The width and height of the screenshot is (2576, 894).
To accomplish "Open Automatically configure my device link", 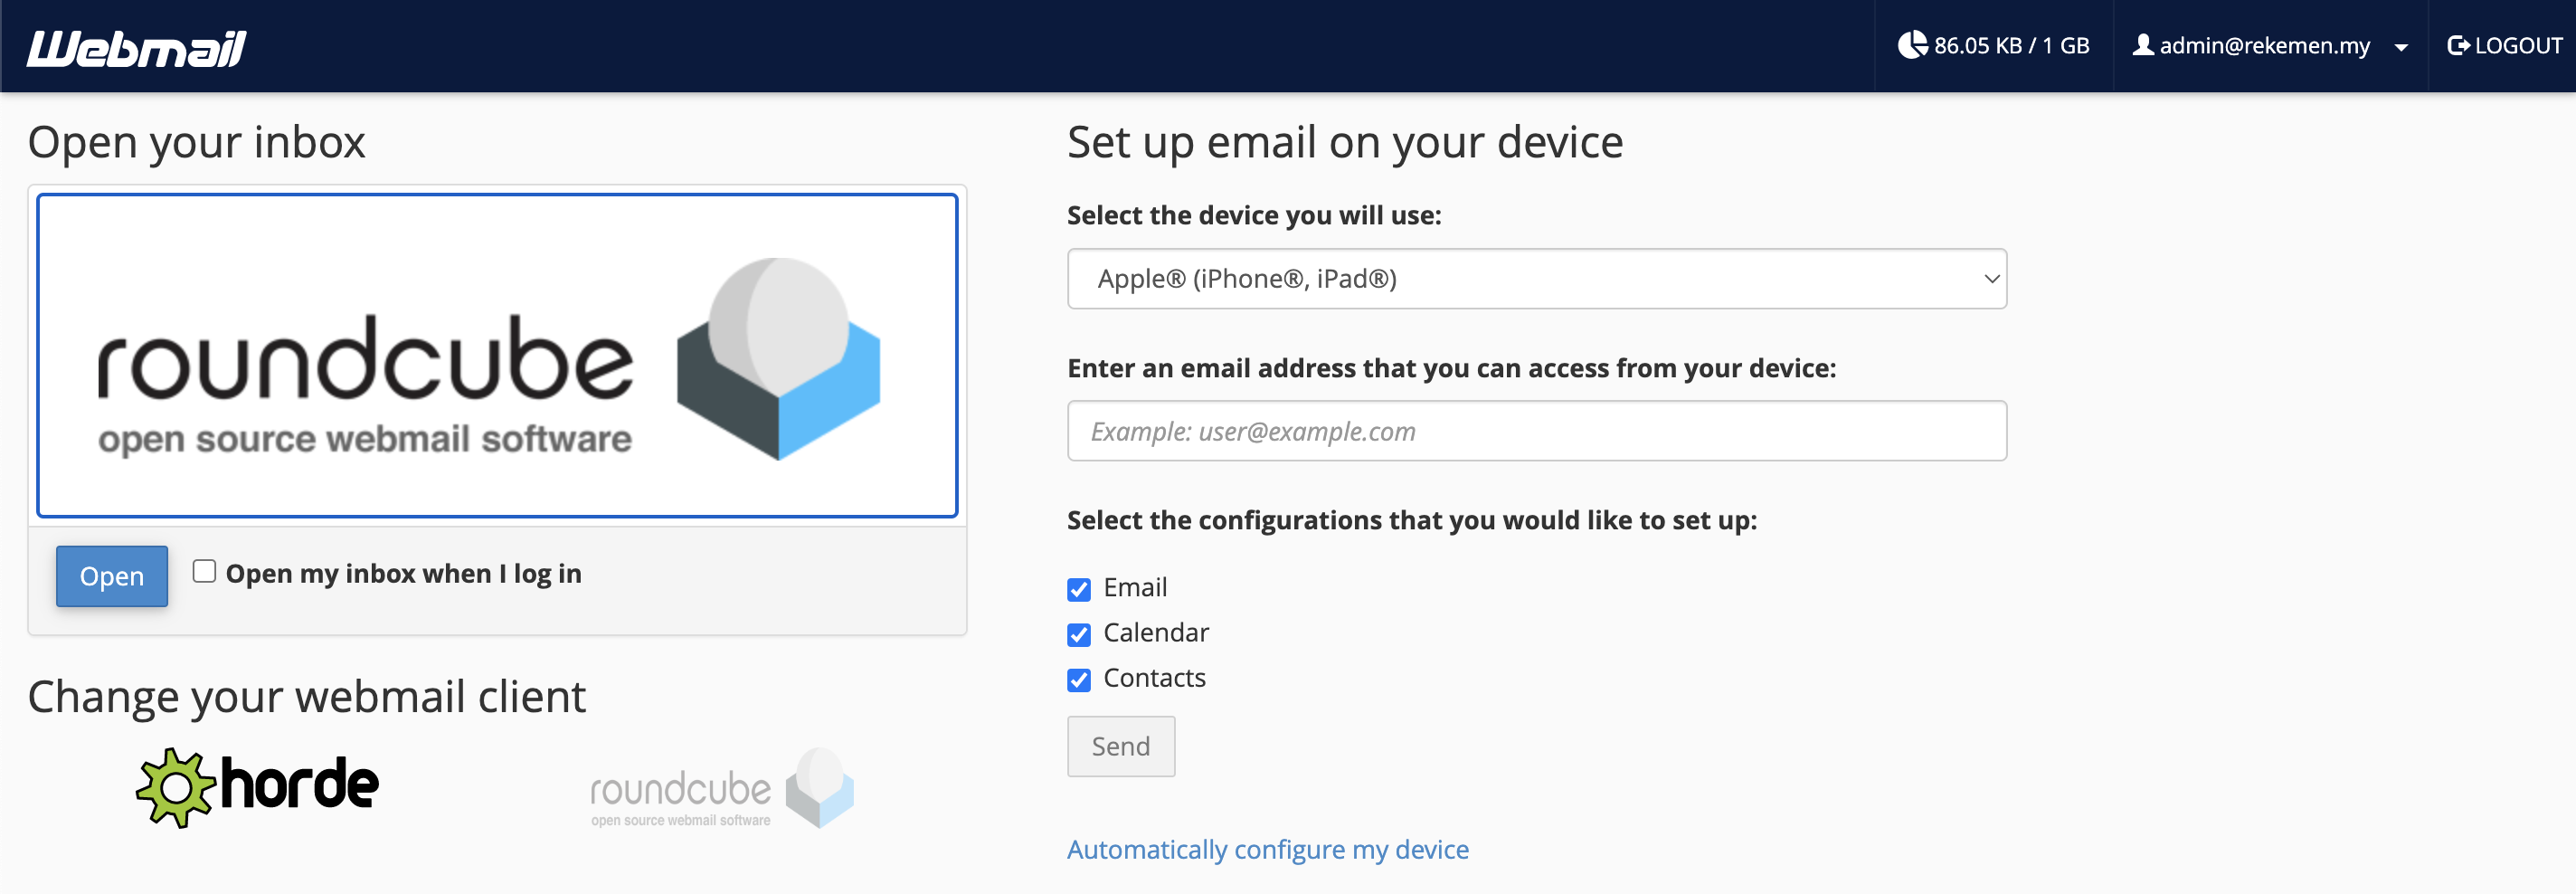I will point(1268,849).
